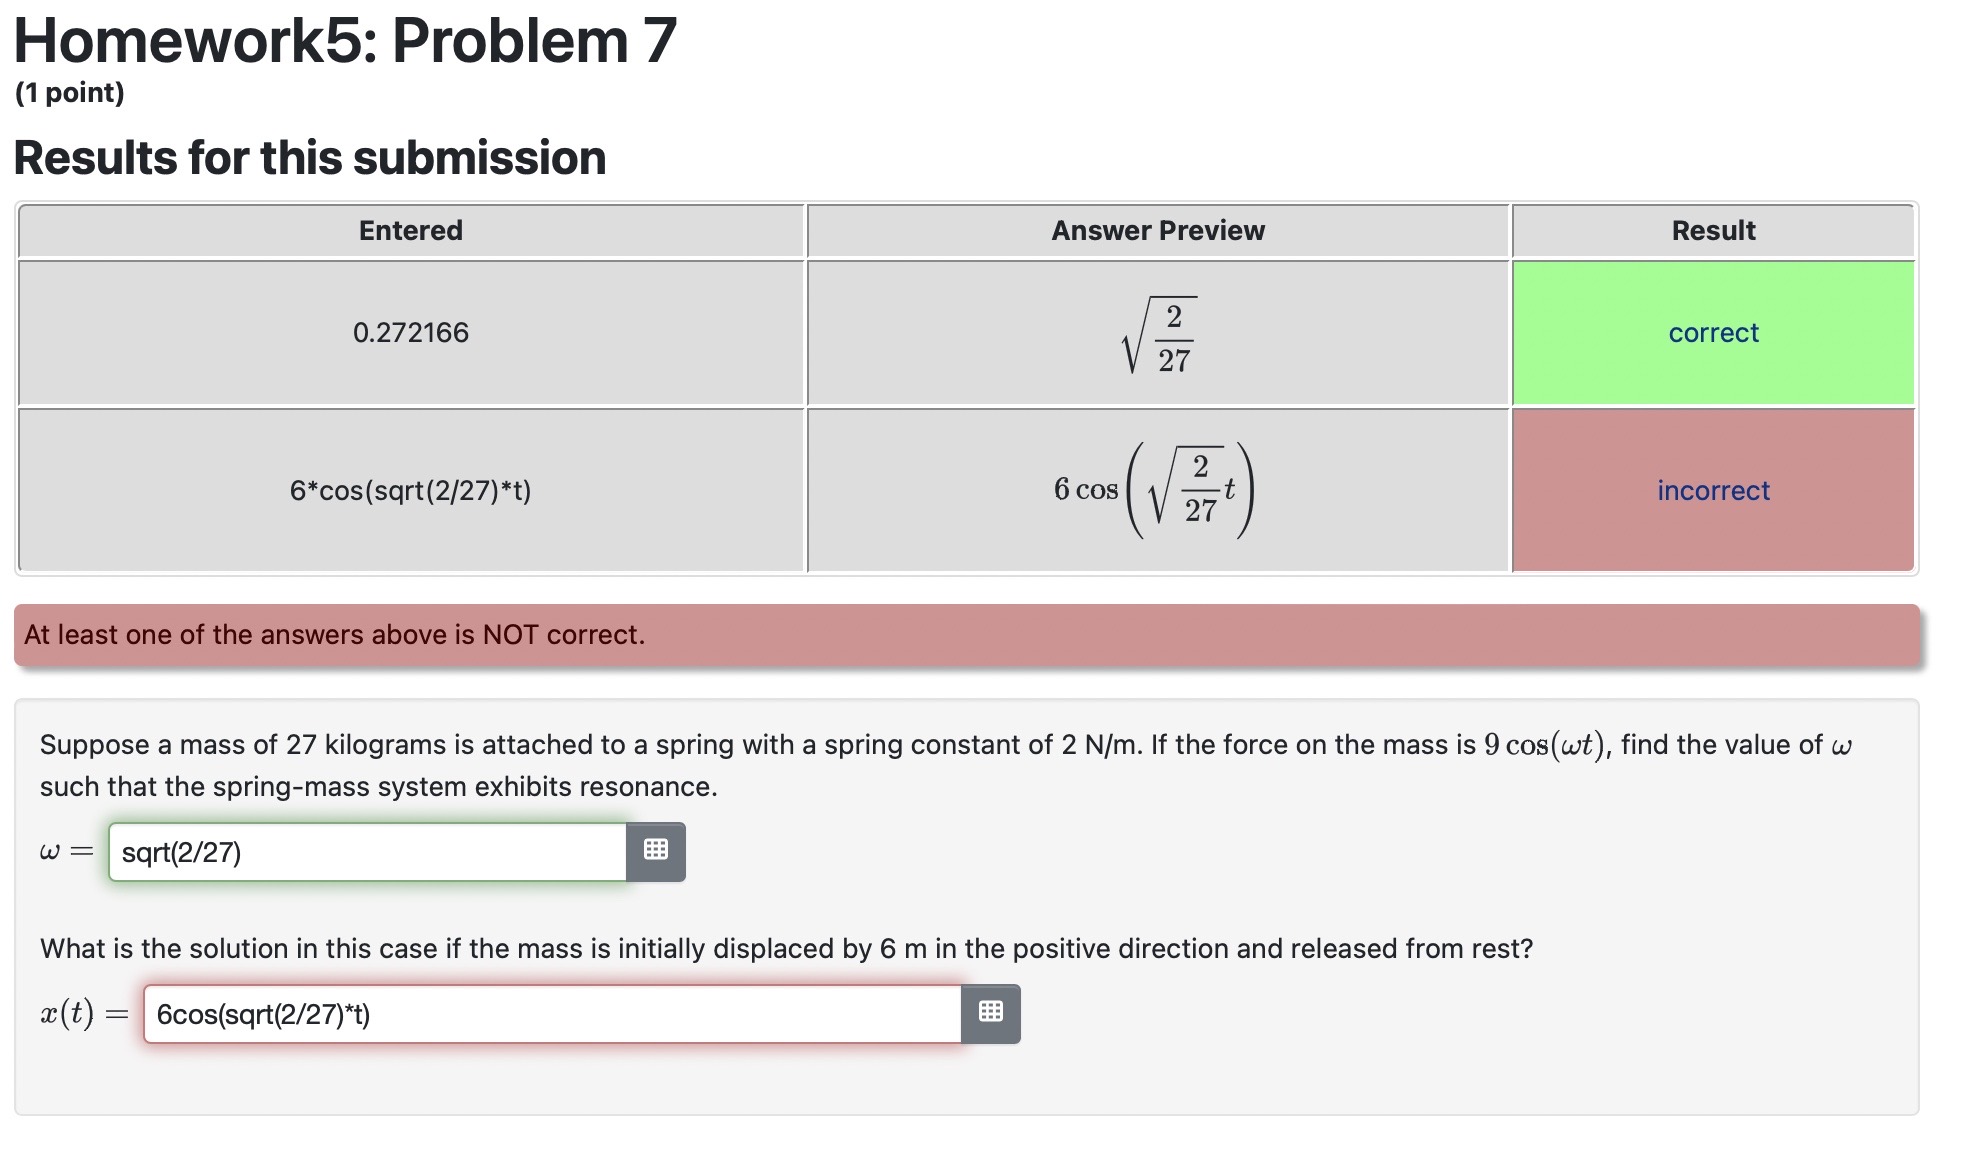
Task: Select the Entered column header
Action: (410, 230)
